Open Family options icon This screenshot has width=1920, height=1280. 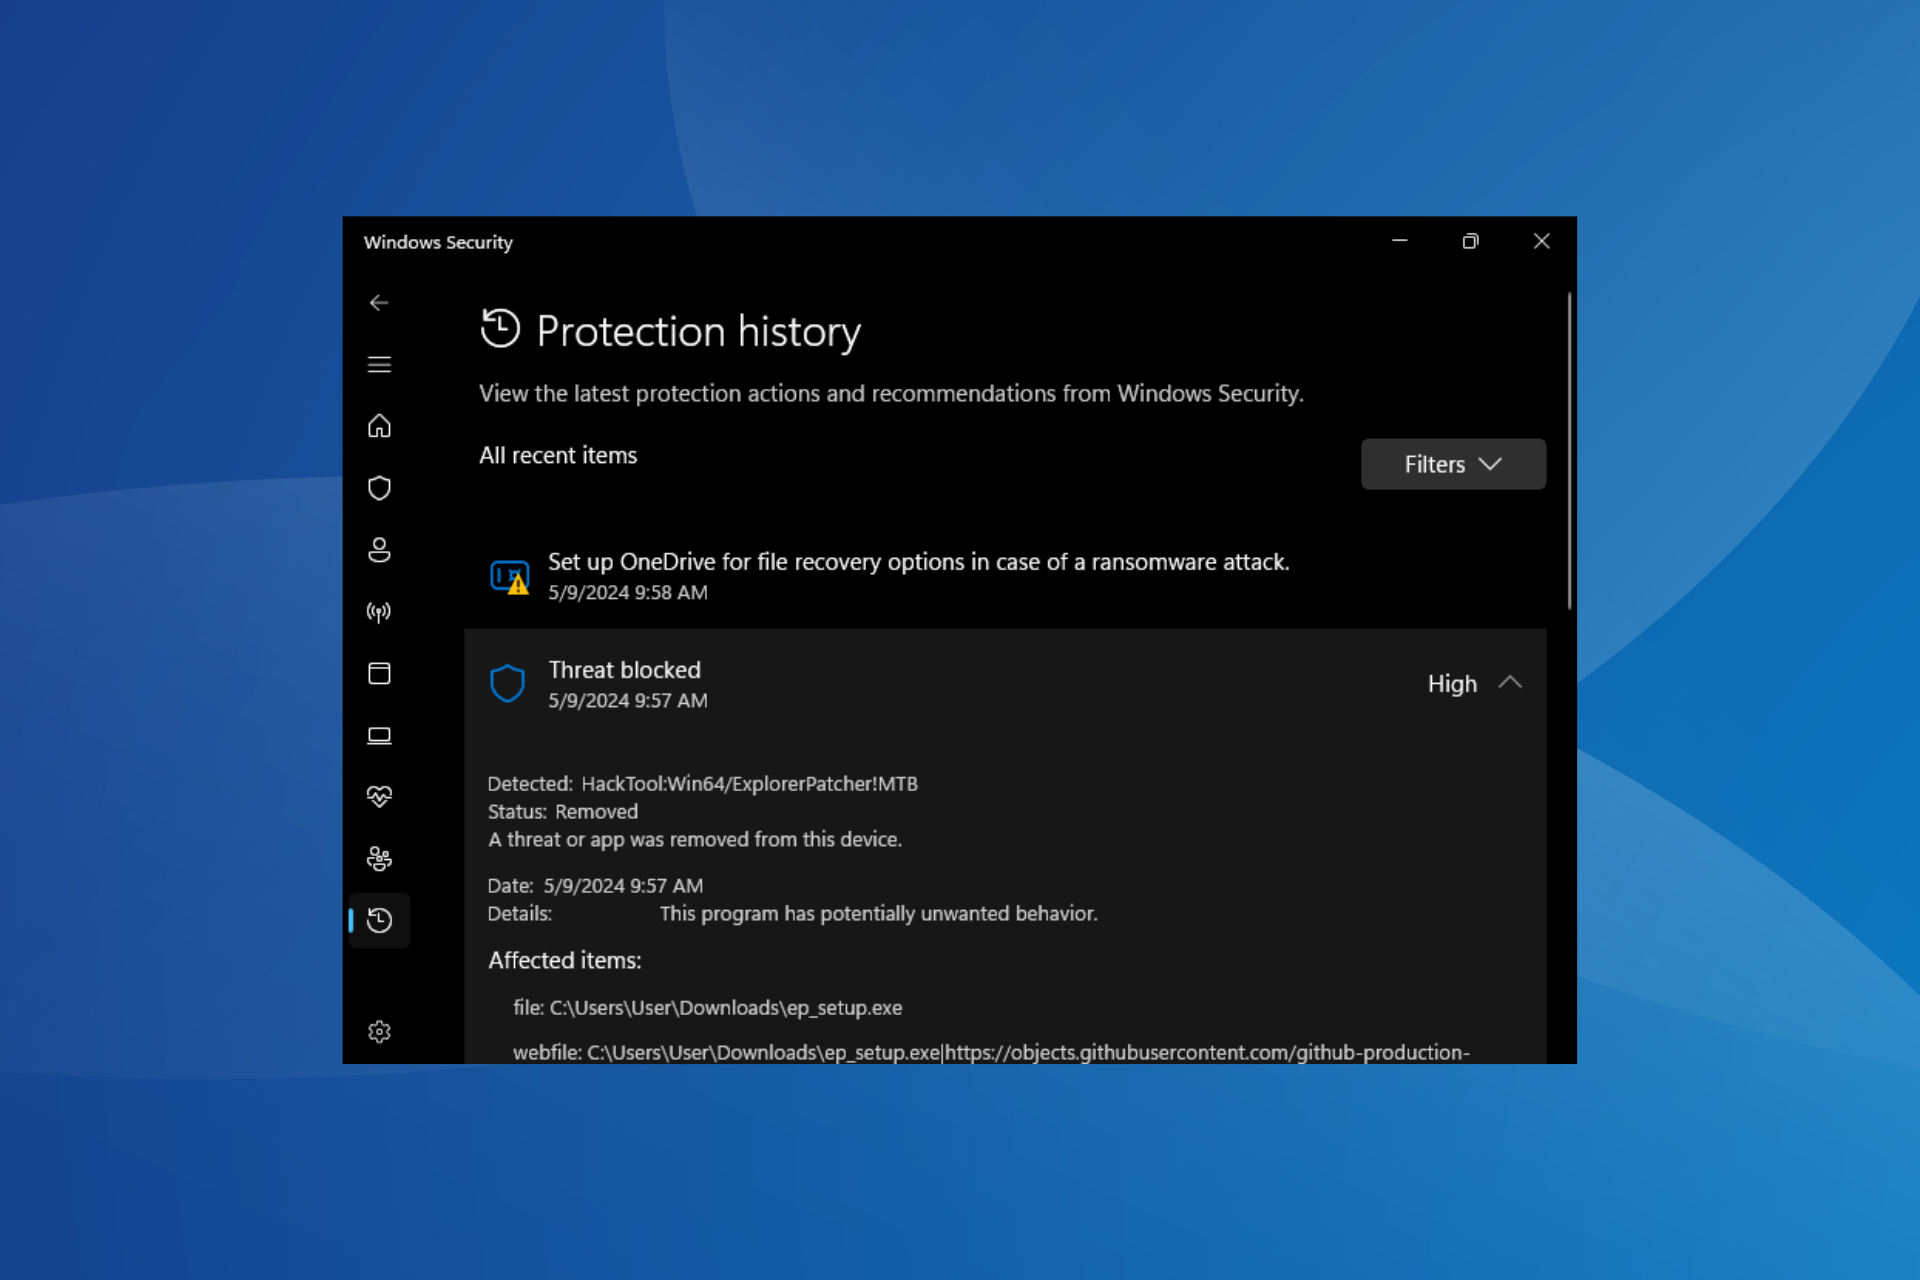click(x=379, y=859)
